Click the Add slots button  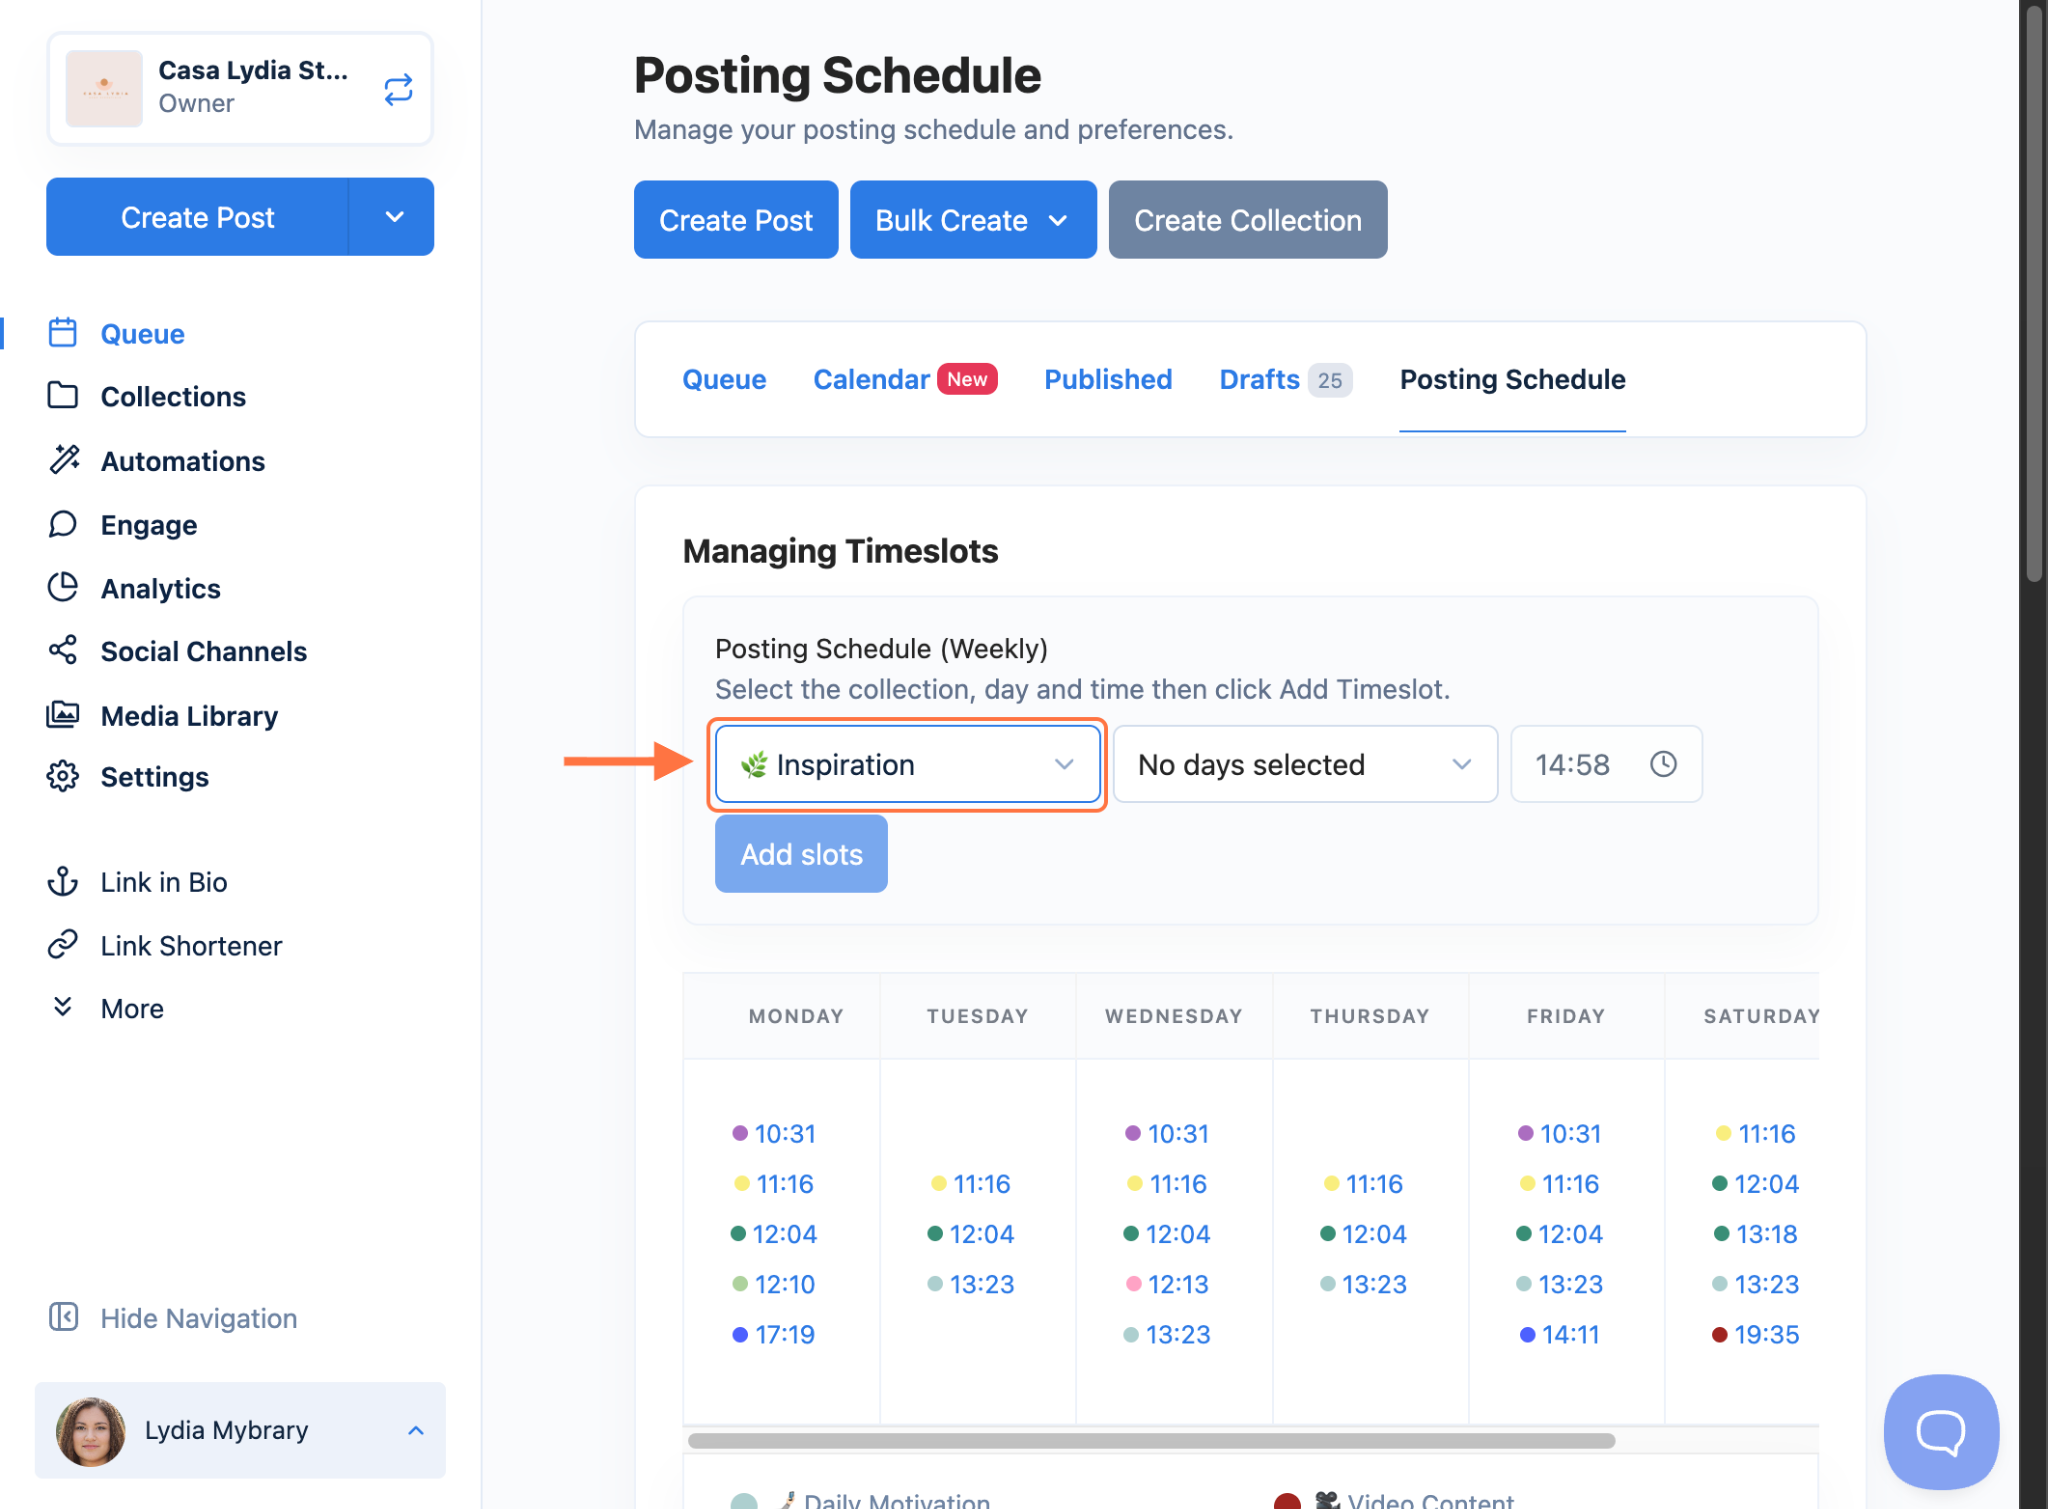tap(801, 854)
